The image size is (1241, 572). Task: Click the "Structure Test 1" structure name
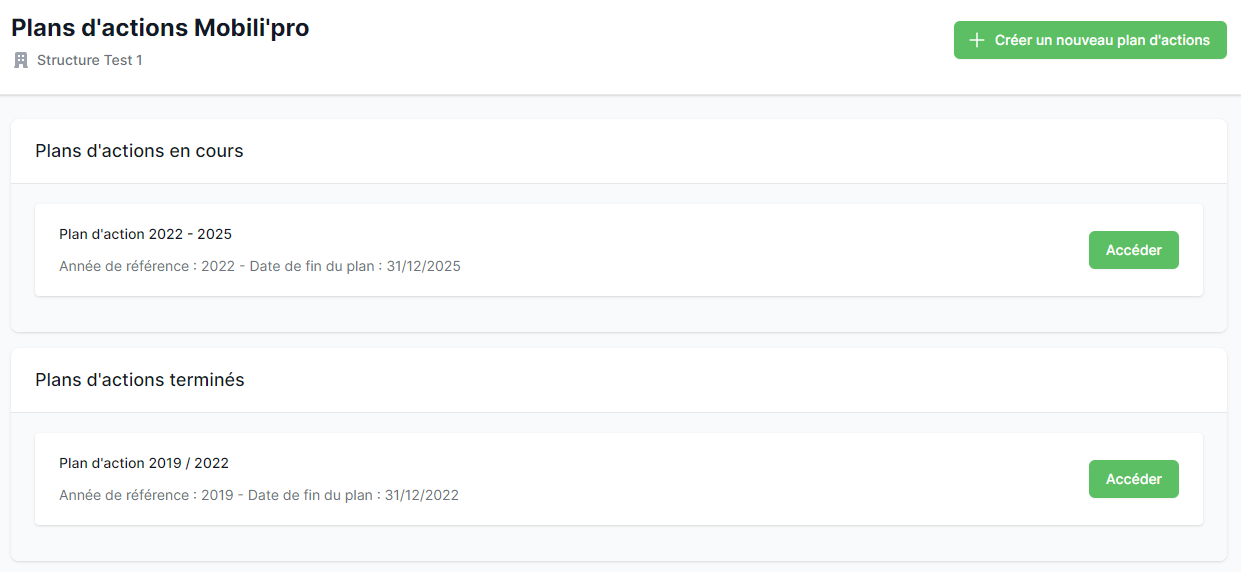pyautogui.click(x=90, y=60)
